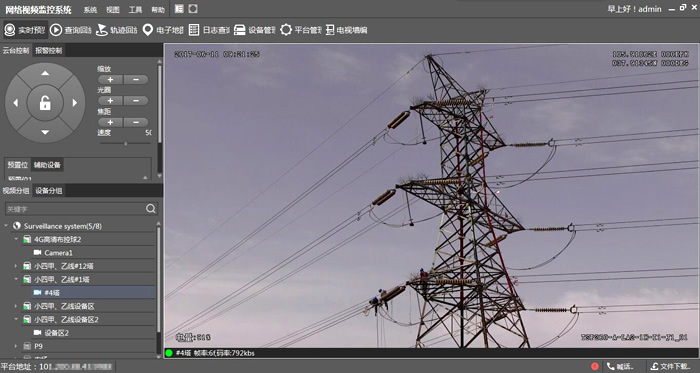Open the 实时预览 live preview module
This screenshot has height=373, width=700.
click(25, 30)
